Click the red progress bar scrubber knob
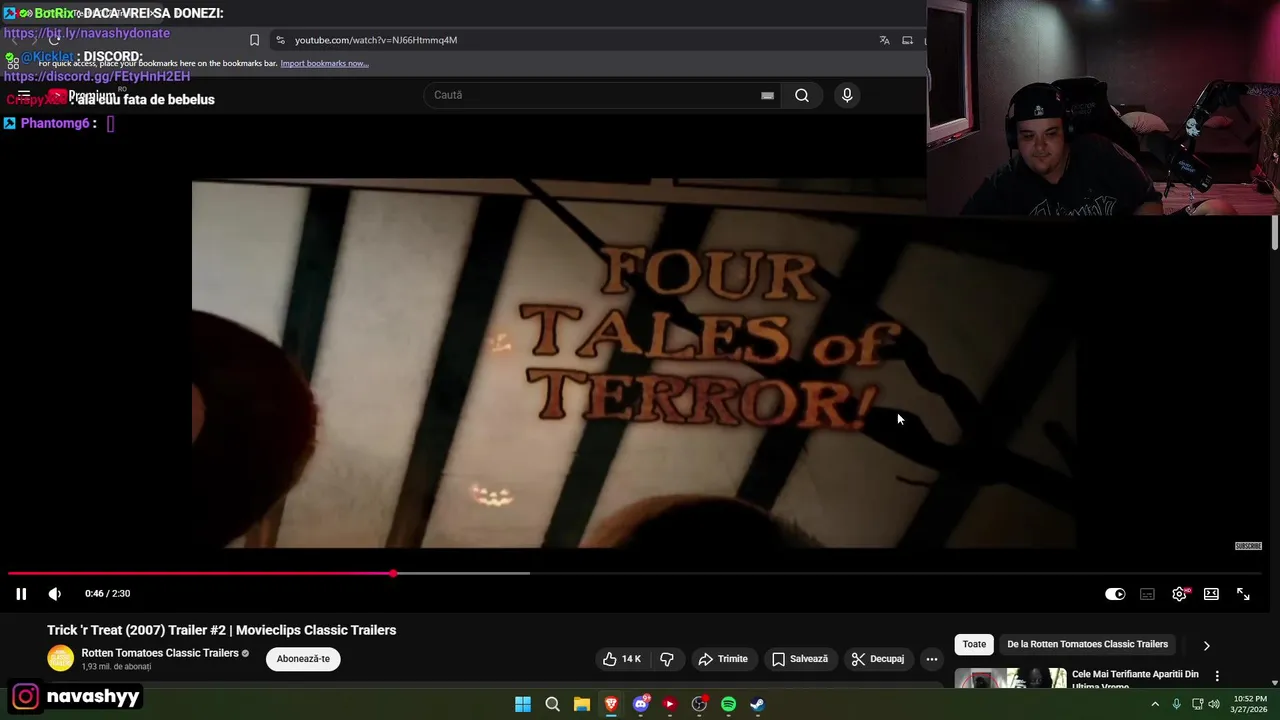 pyautogui.click(x=393, y=573)
